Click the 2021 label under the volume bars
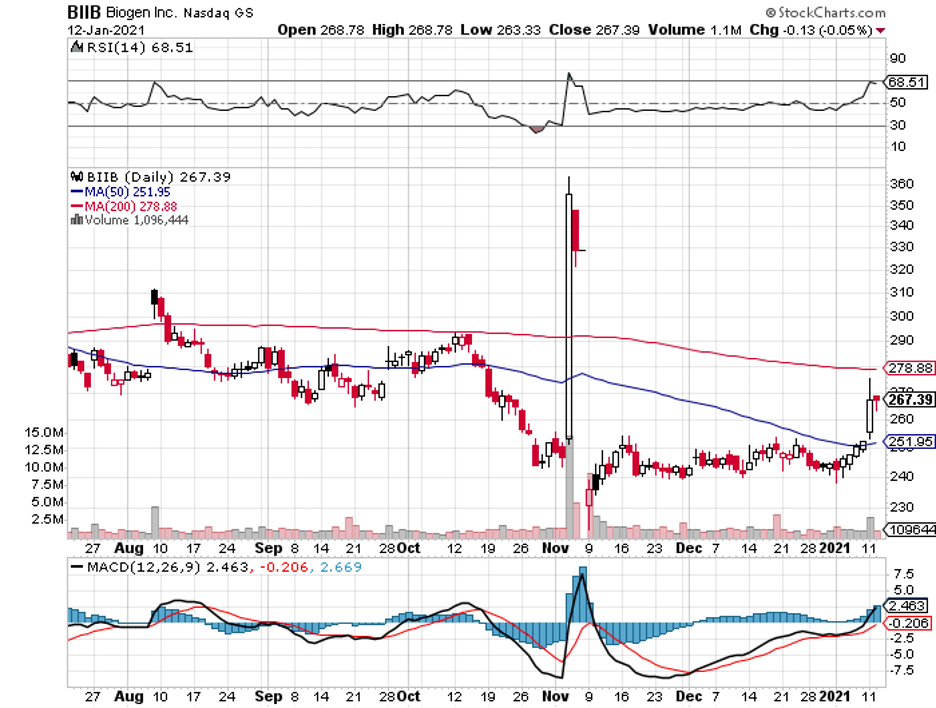Image resolution: width=936 pixels, height=708 pixels. pos(834,548)
